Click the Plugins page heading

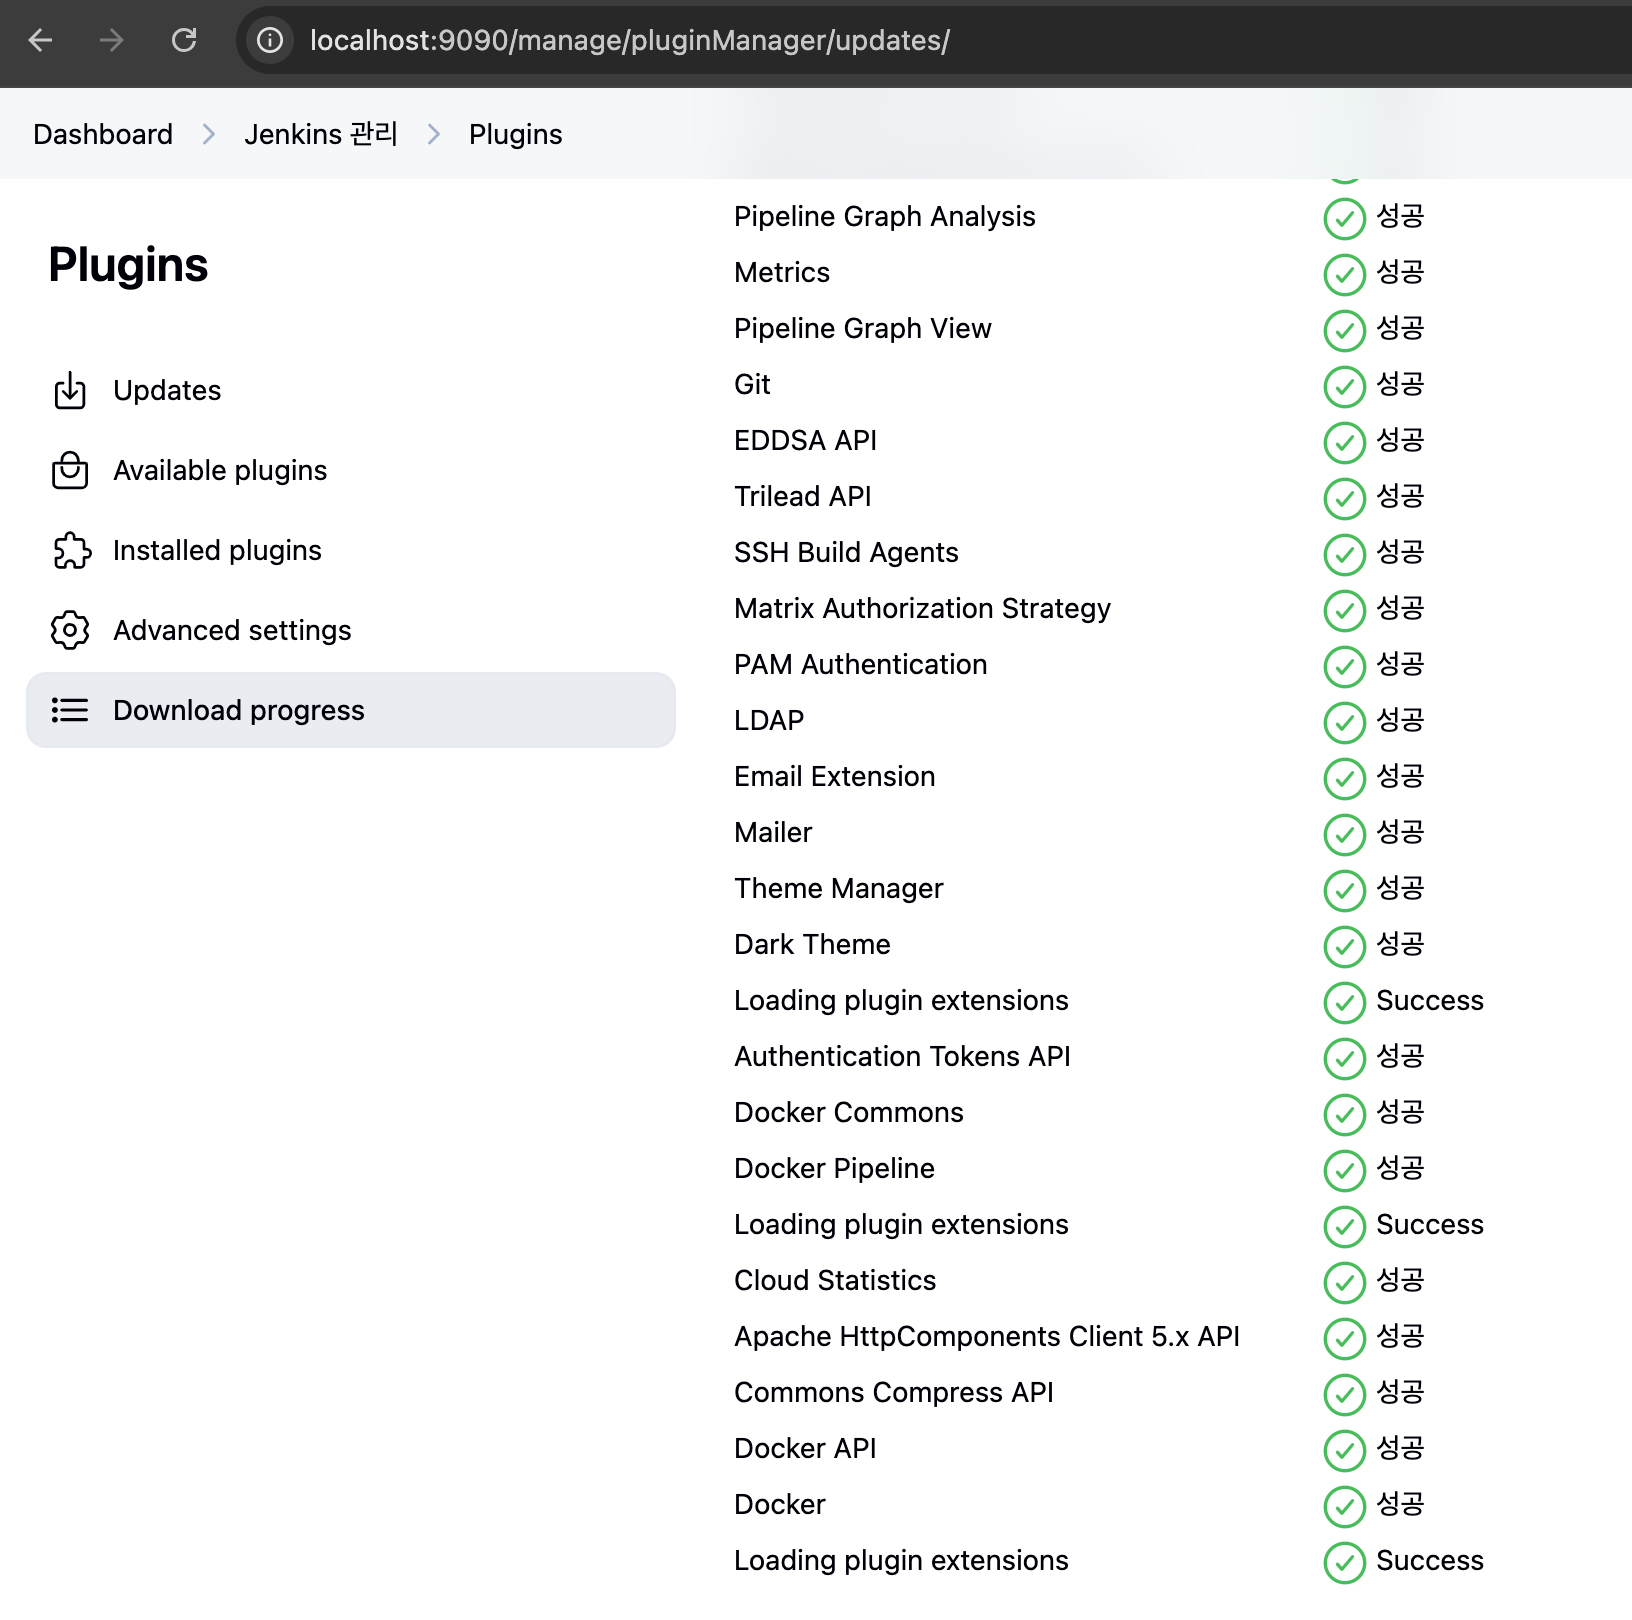[x=128, y=265]
